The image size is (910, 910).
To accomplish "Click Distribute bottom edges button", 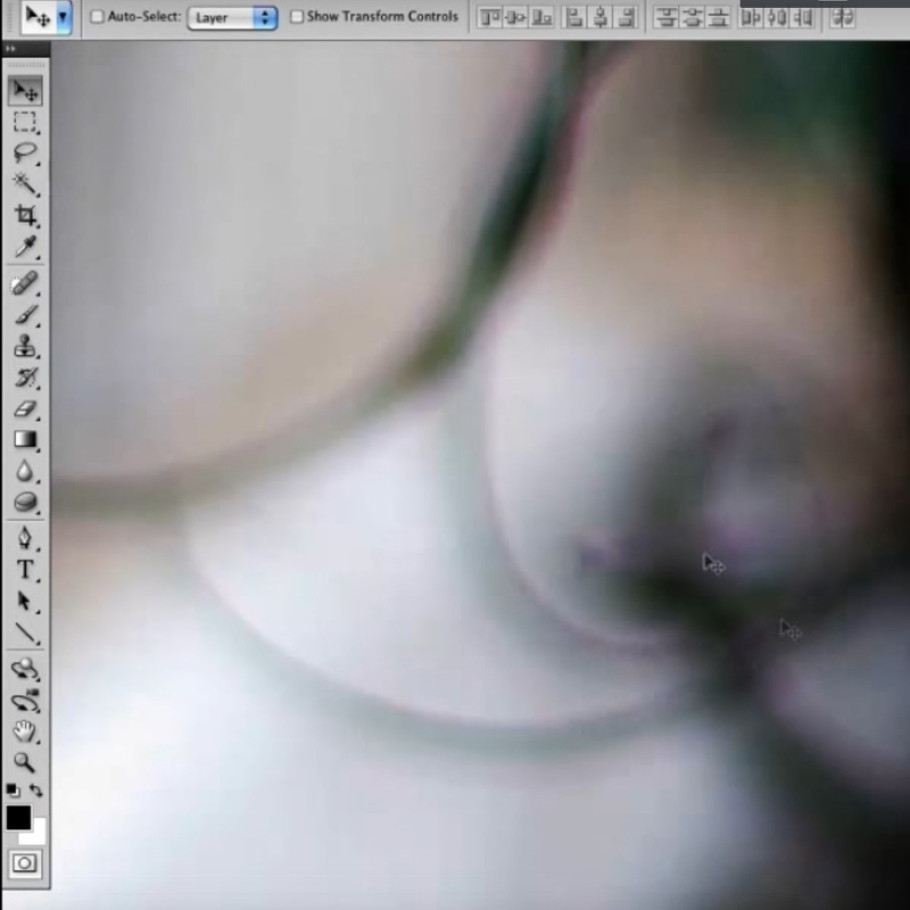I will (x=718, y=18).
